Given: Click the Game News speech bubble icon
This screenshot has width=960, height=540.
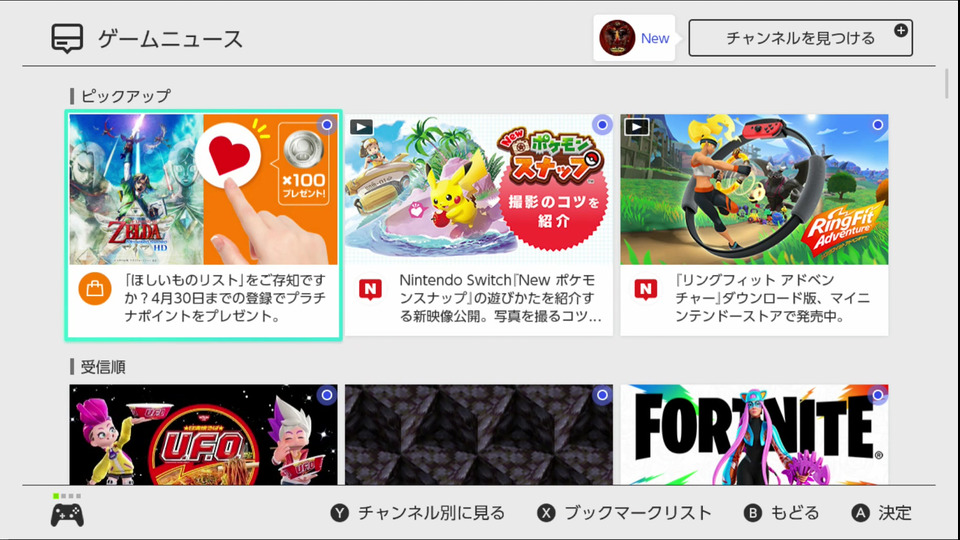Looking at the screenshot, I should (67, 39).
